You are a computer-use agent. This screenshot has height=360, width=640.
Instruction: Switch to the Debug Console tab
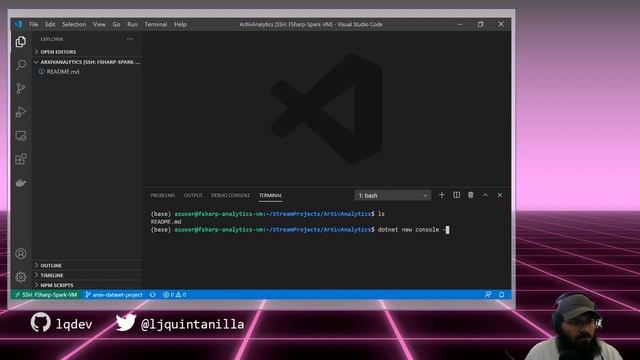point(230,196)
